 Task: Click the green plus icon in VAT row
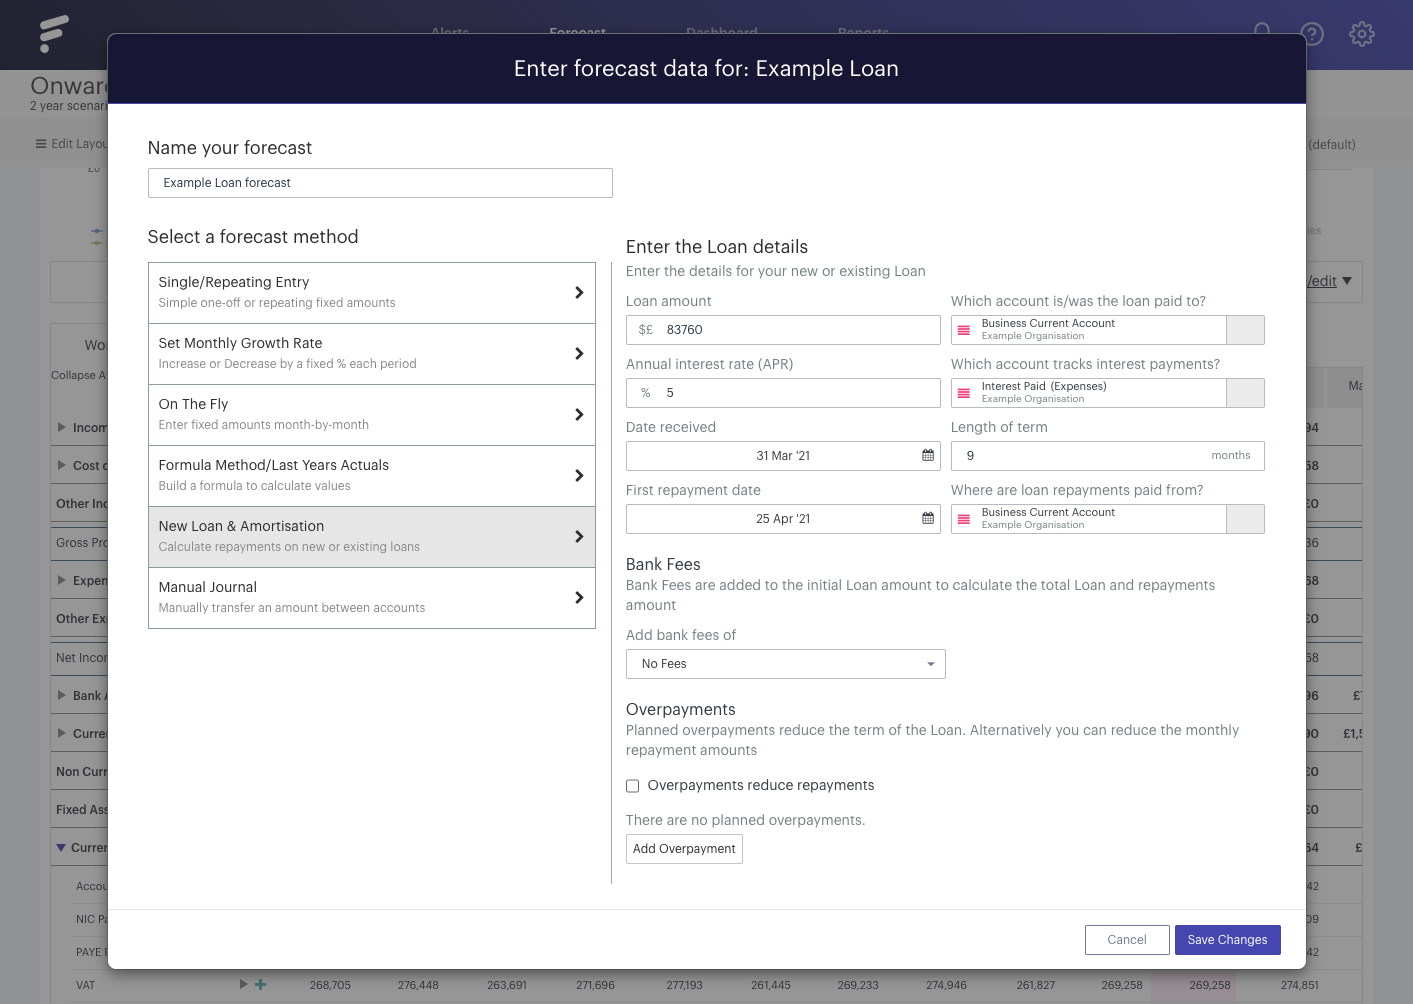coord(261,985)
